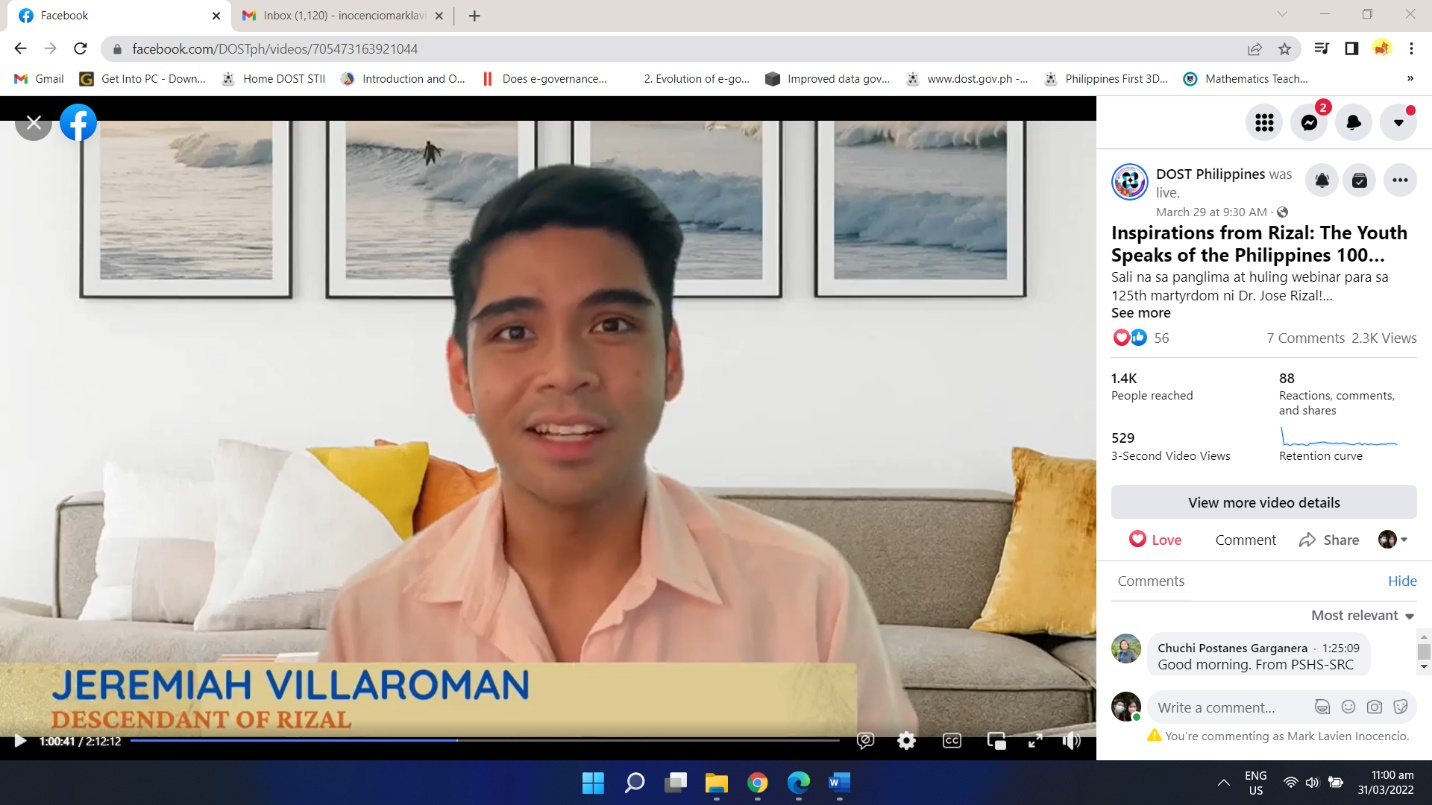This screenshot has width=1432, height=805.
Task: View the 56 reactions list
Action: coord(1161,338)
